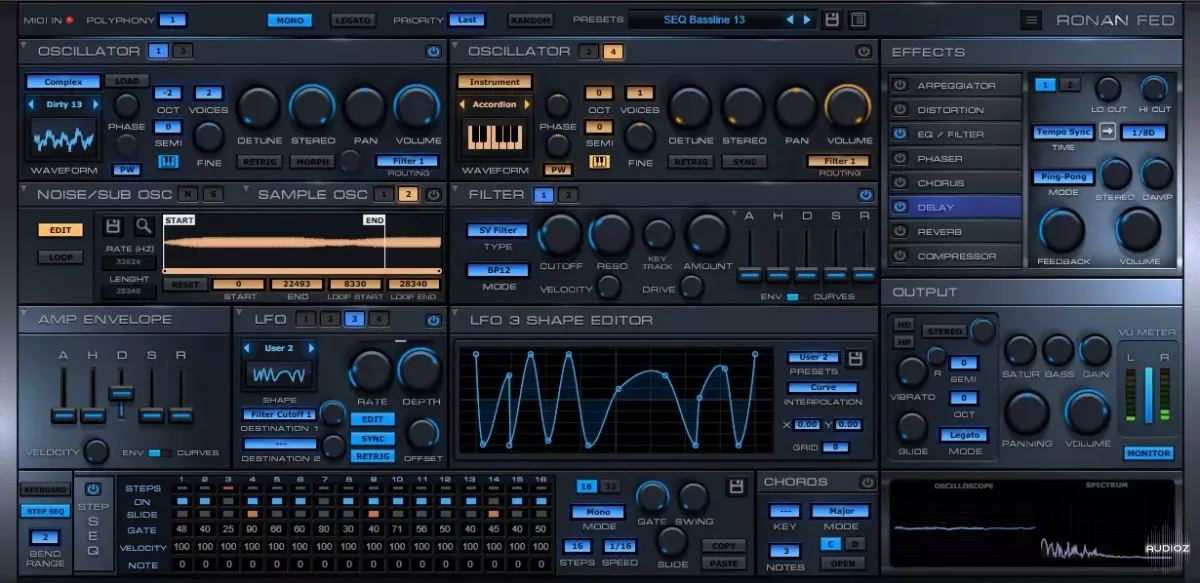Click the magnifier icon in Sample OSC panel

tap(143, 227)
